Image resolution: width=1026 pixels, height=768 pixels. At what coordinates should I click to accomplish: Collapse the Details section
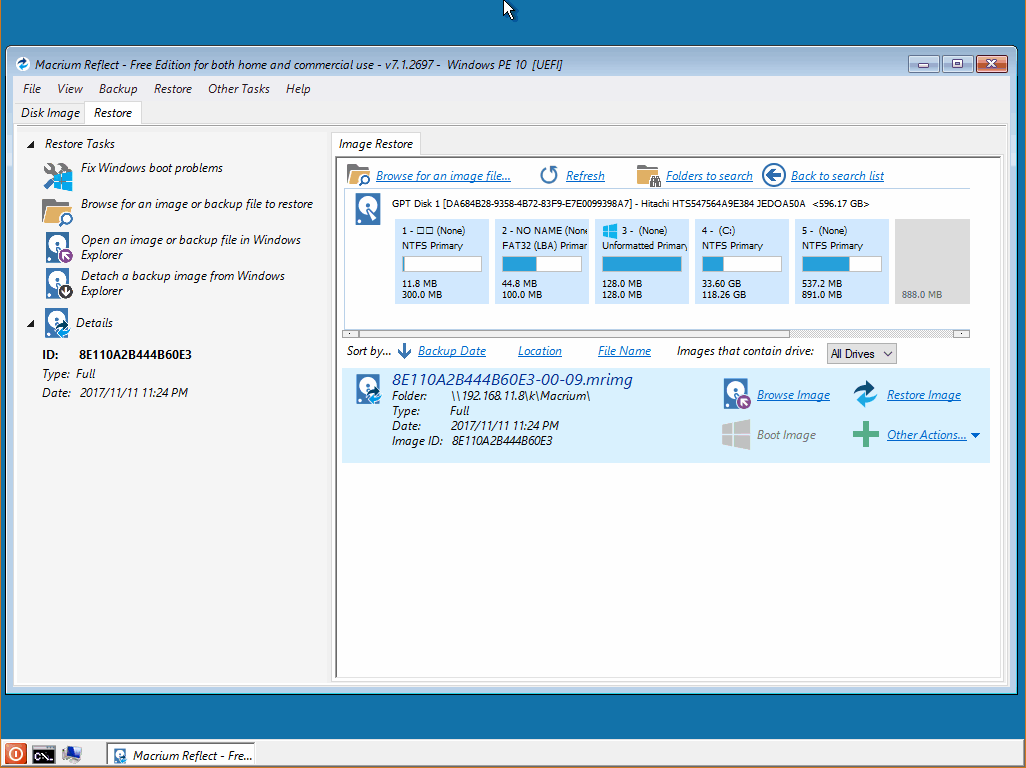click(30, 323)
